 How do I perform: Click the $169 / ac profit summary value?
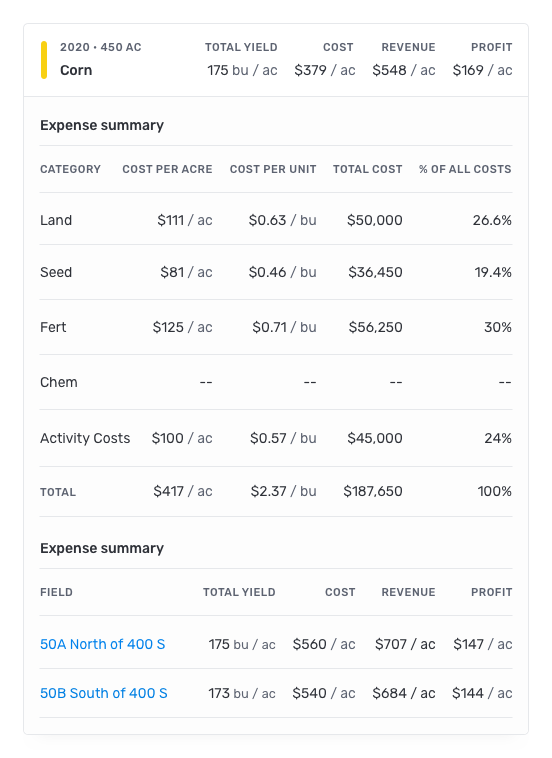[x=482, y=70]
